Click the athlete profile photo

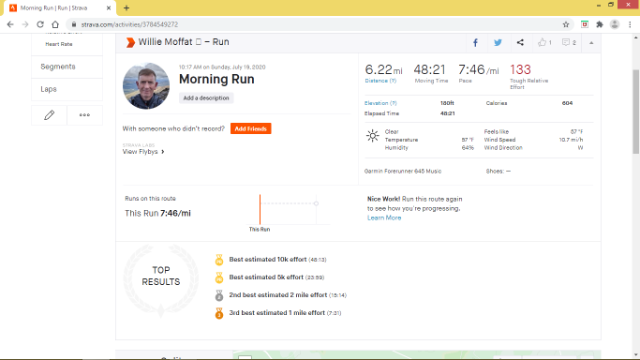click(x=146, y=86)
